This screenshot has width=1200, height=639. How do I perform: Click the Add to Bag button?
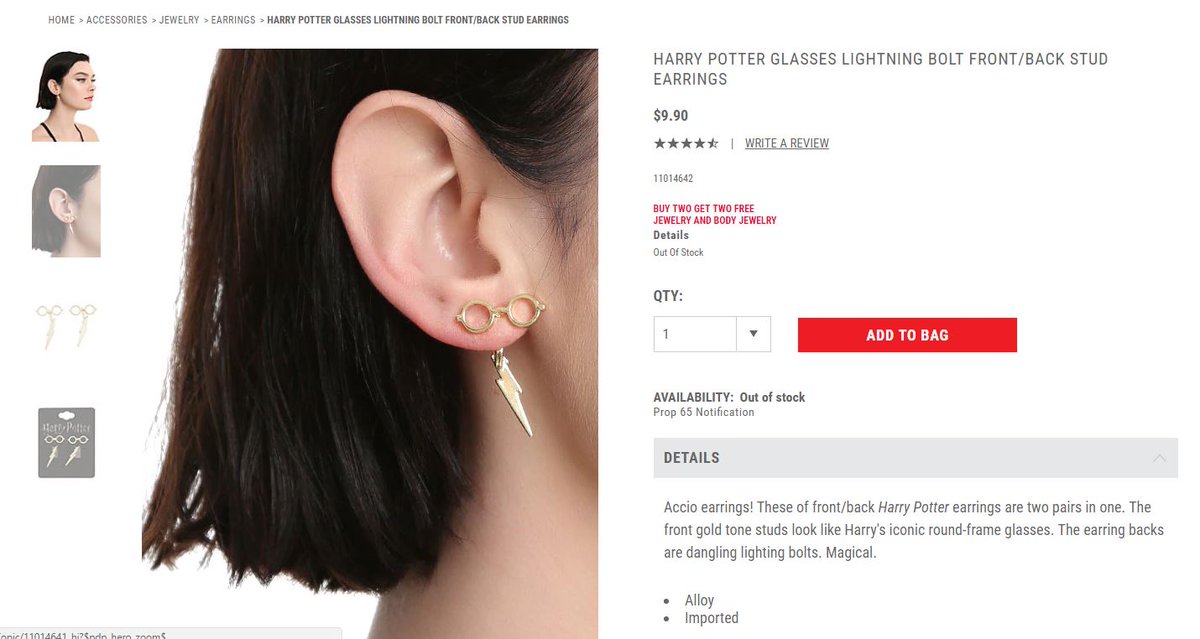tap(907, 335)
